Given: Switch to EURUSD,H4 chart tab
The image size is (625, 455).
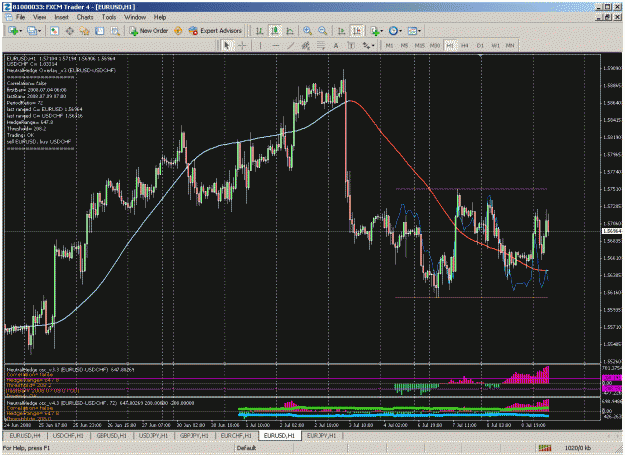Looking at the screenshot, I should tap(25, 435).
